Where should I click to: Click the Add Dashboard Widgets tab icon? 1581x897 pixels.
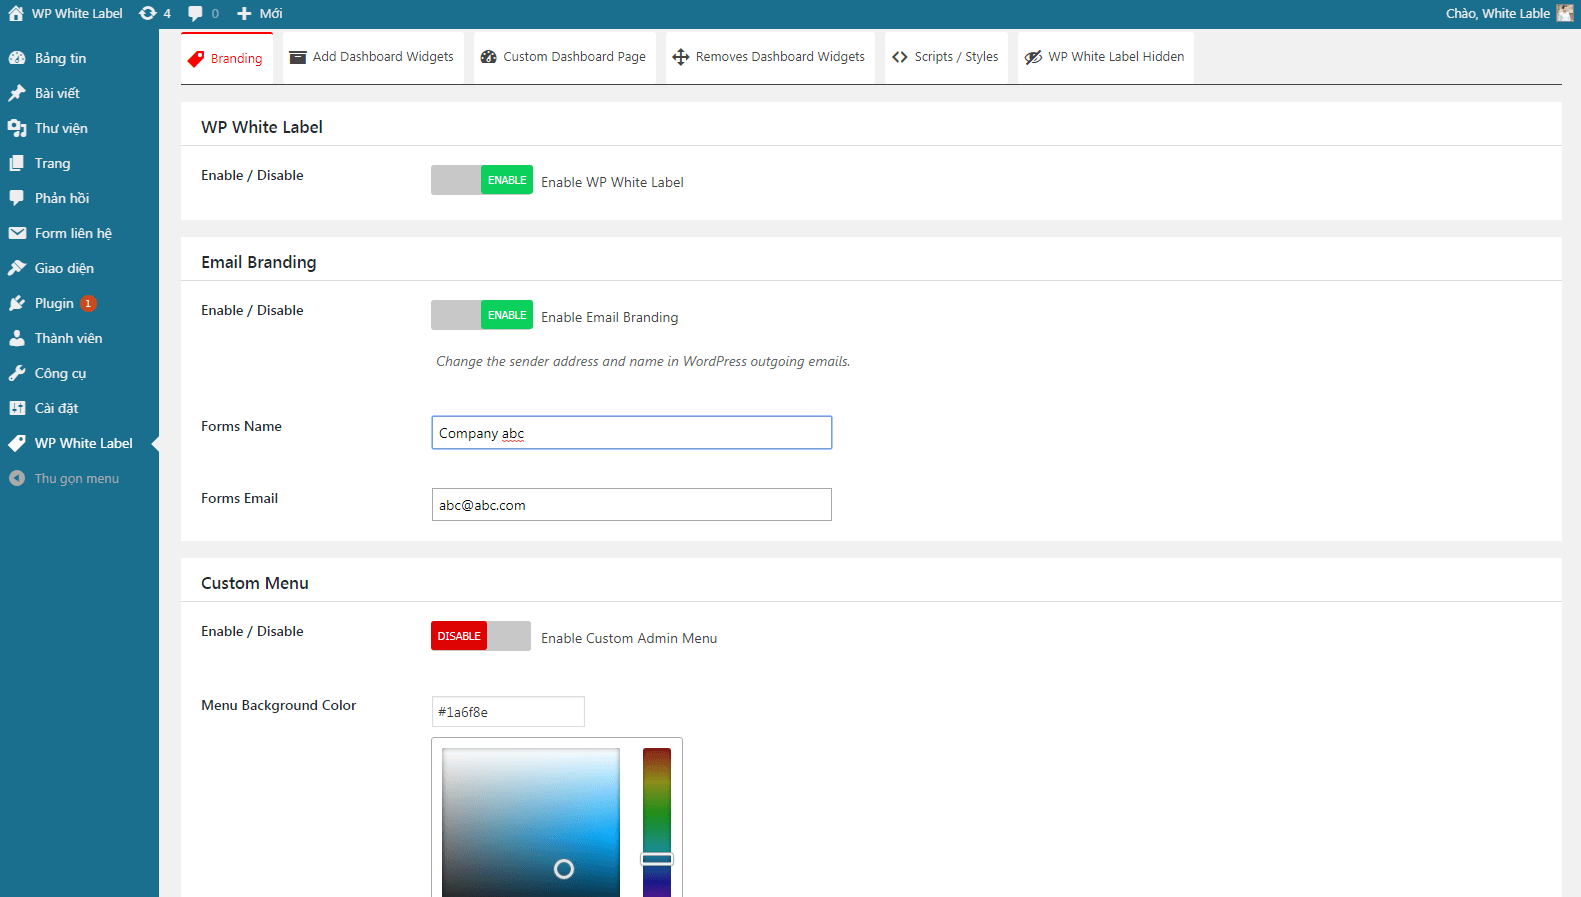click(298, 57)
